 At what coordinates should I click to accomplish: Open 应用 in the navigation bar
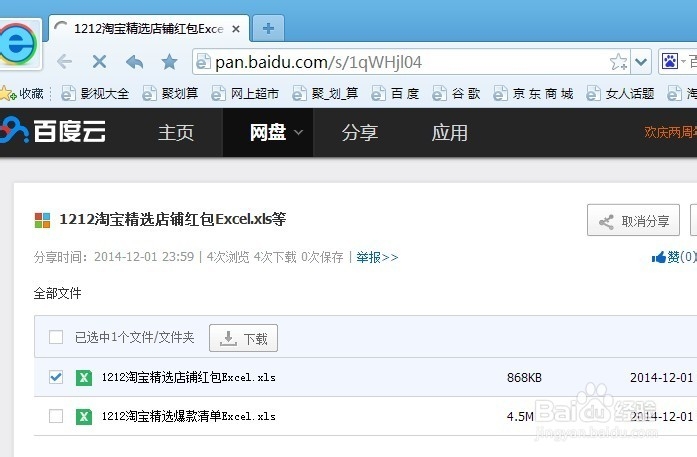449,132
